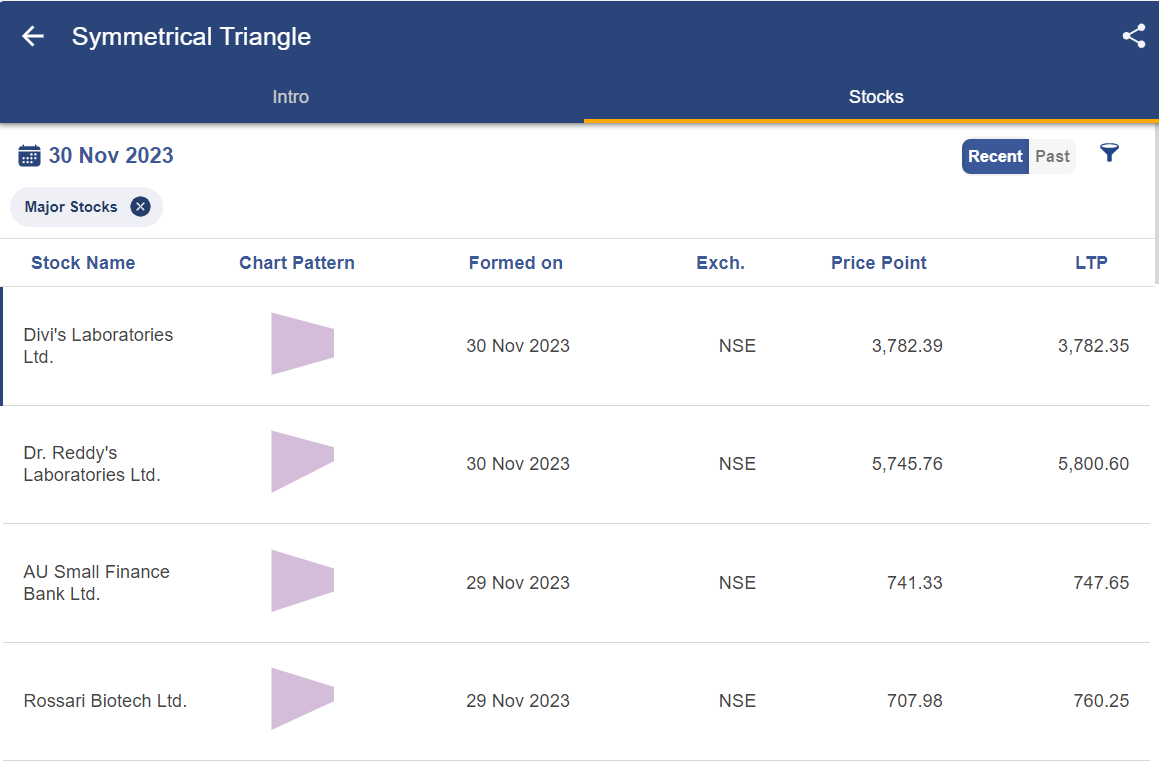This screenshot has width=1159, height=762.
Task: Select the Recent toggle option
Action: click(x=995, y=157)
